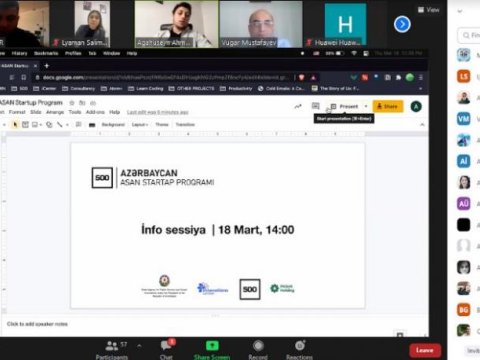Expand the caret next to Participants

139,346
